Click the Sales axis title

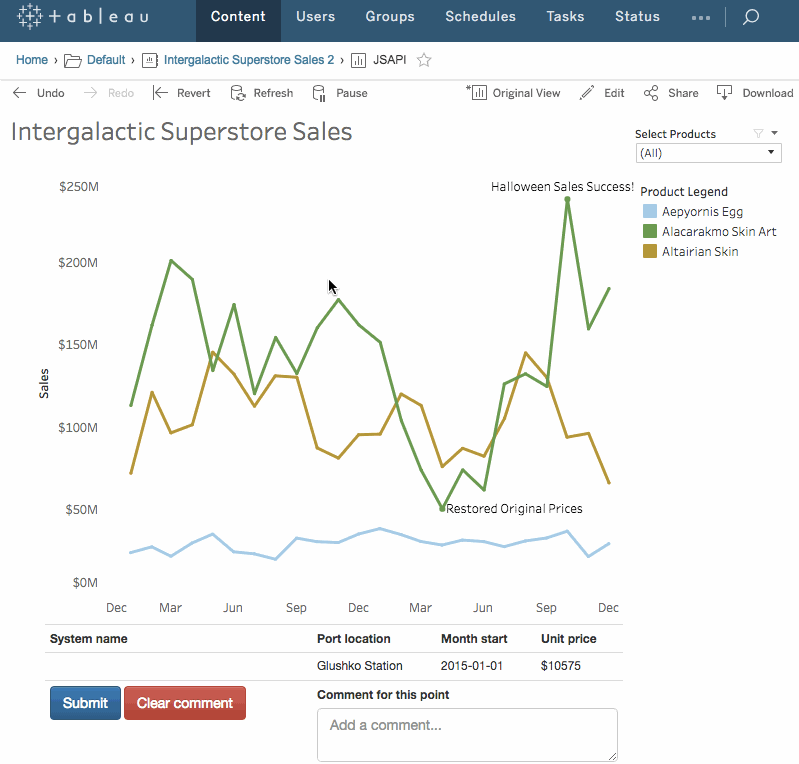click(x=44, y=383)
